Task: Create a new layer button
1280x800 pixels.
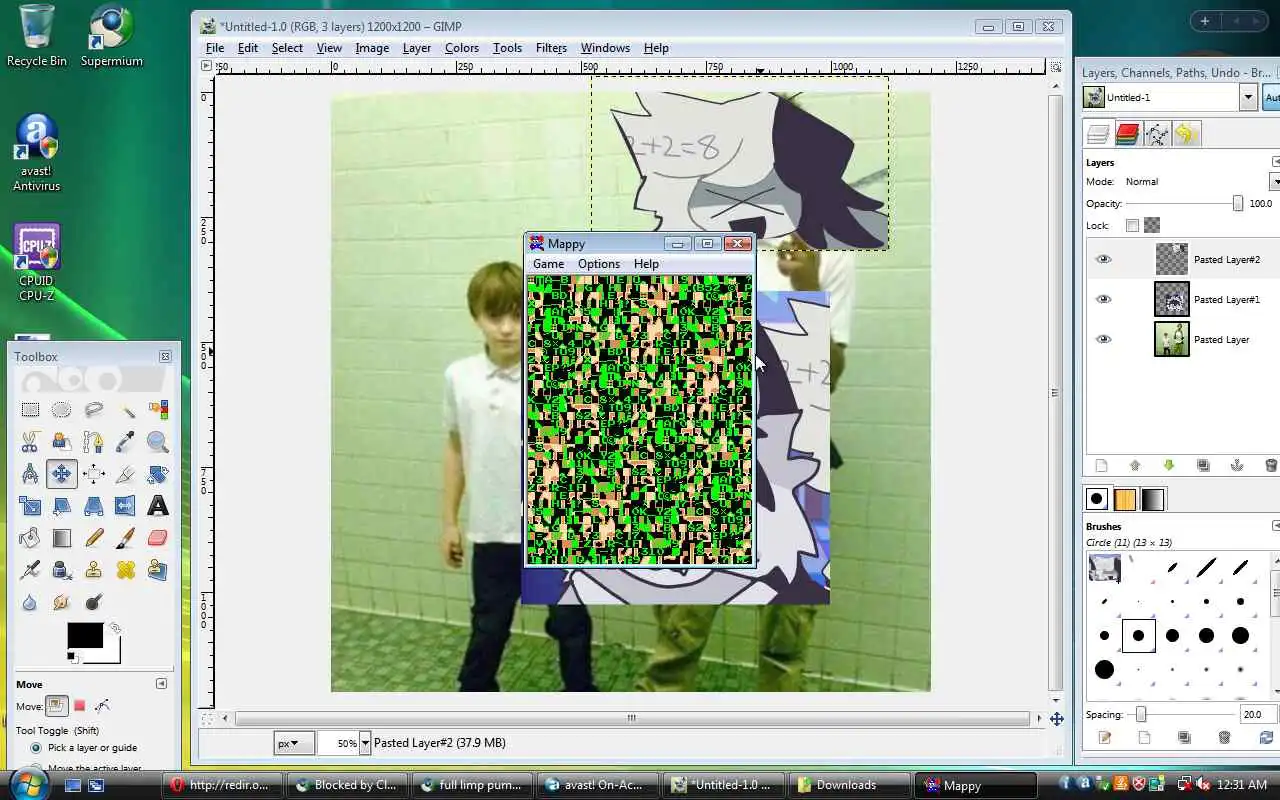Action: click(x=1101, y=466)
